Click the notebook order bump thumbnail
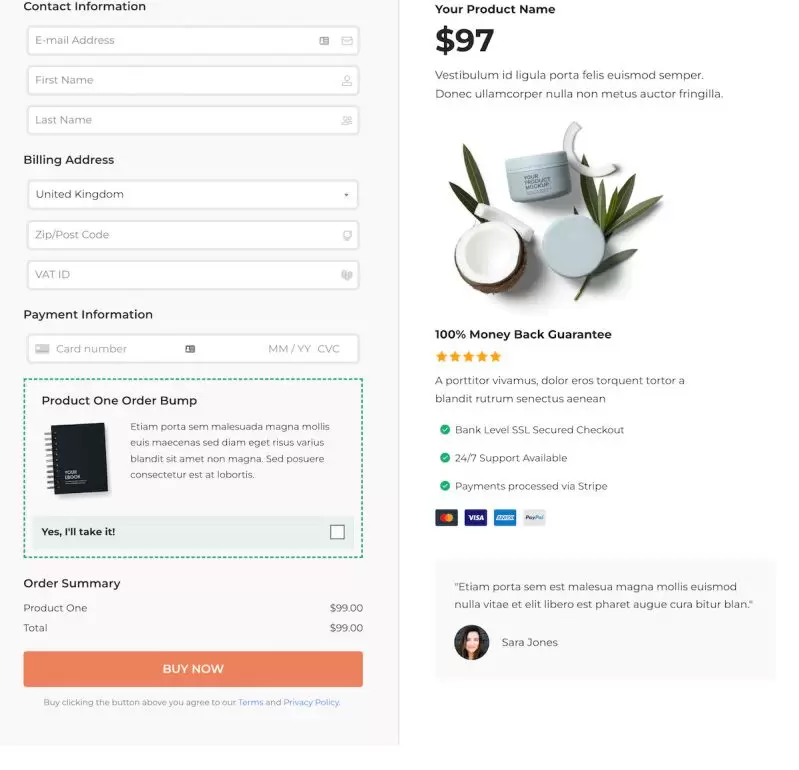 coord(78,458)
